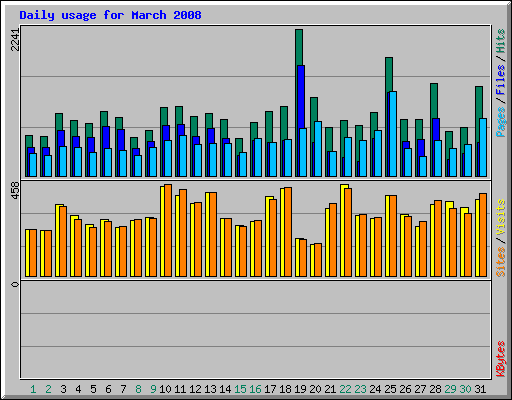Click the 'Pages' legend label
Viewport: 512px width, 400px height.
(x=500, y=122)
